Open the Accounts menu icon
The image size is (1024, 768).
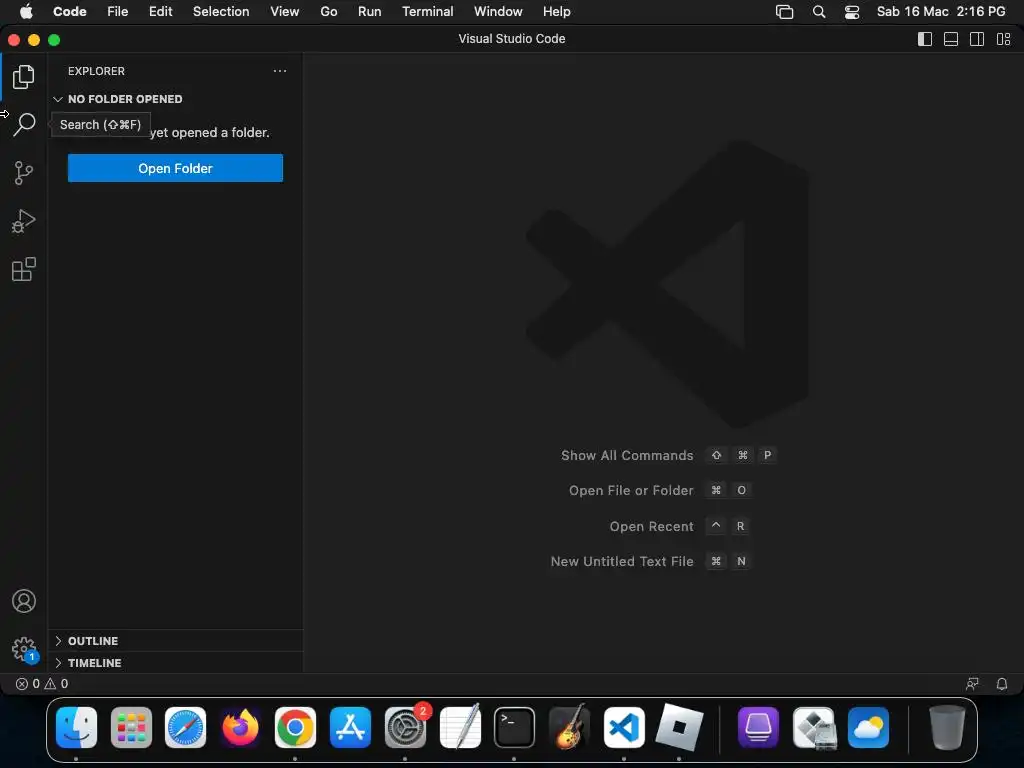pyautogui.click(x=24, y=601)
